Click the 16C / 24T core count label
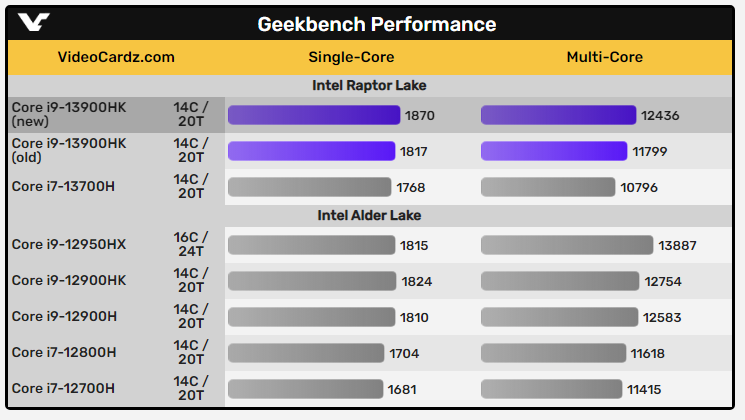Screen dimensions: 745x420 (x=192, y=244)
